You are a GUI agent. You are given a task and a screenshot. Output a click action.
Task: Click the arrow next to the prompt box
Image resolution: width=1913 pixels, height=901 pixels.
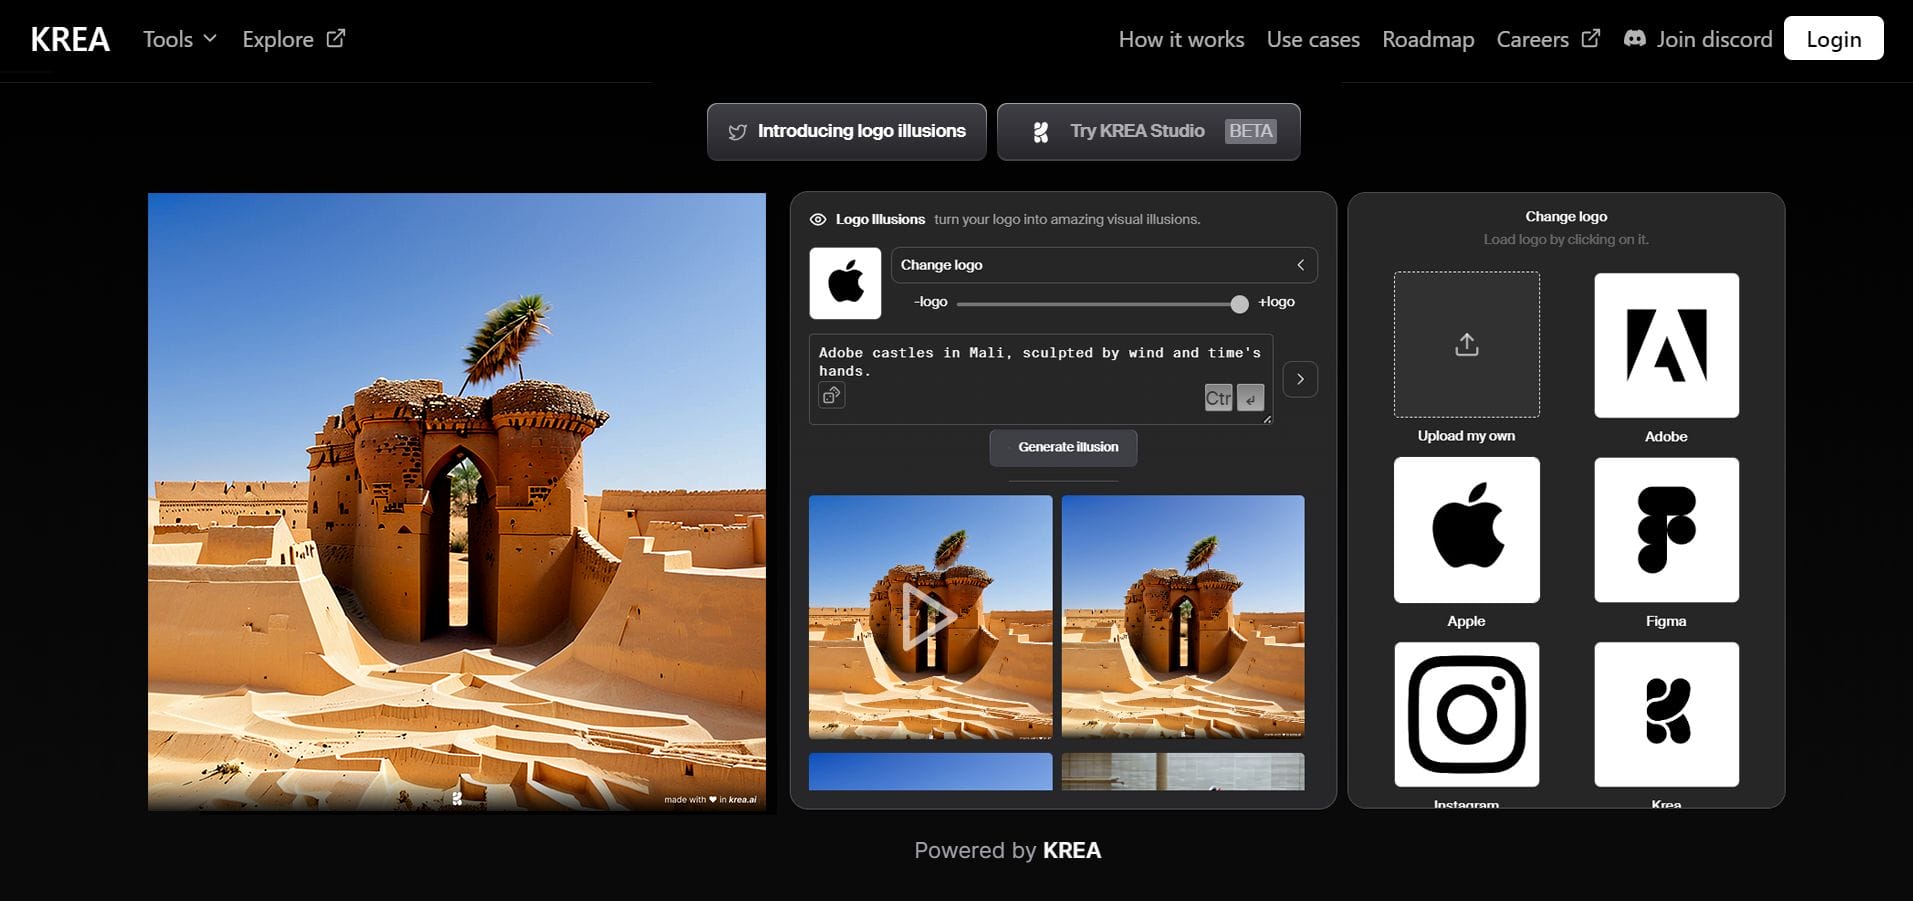[1300, 379]
